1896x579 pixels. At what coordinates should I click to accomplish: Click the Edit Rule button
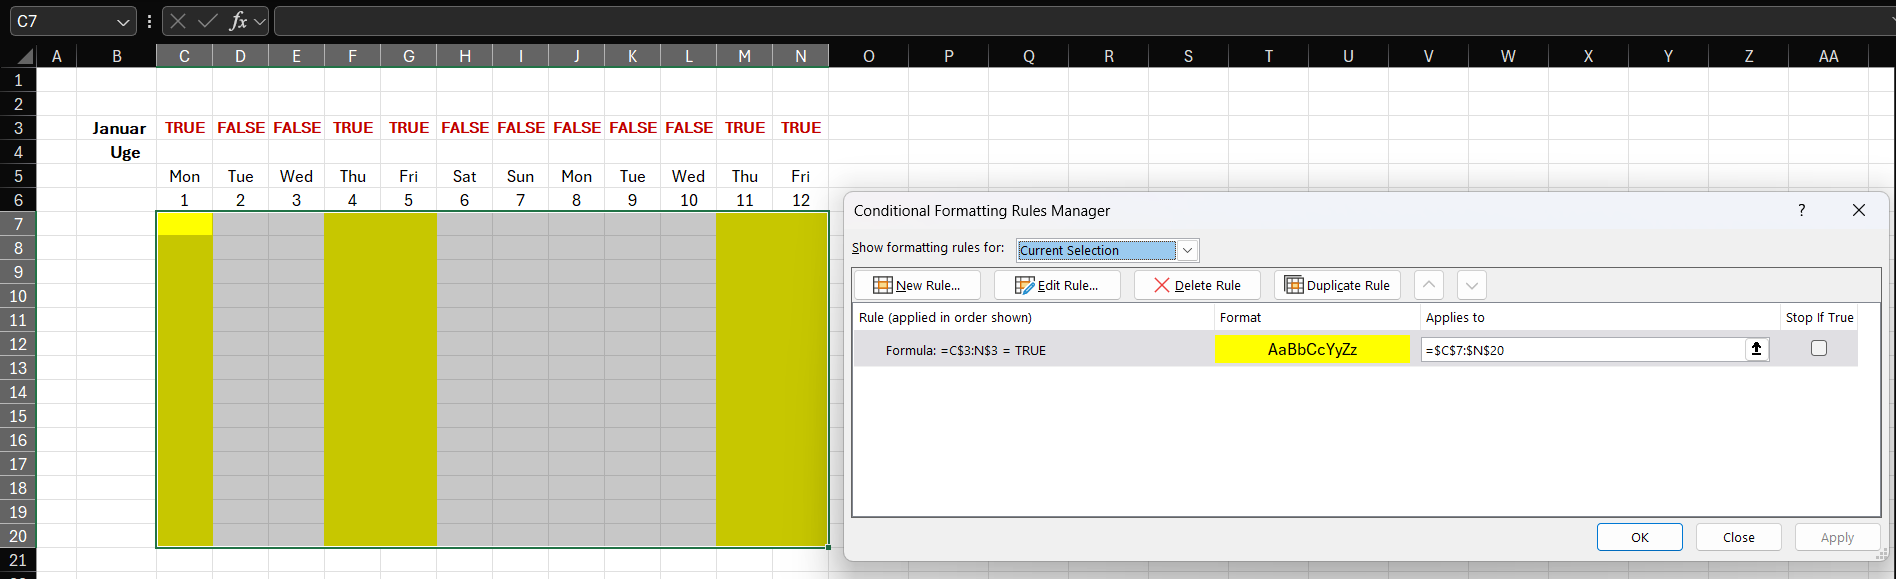coord(1057,285)
